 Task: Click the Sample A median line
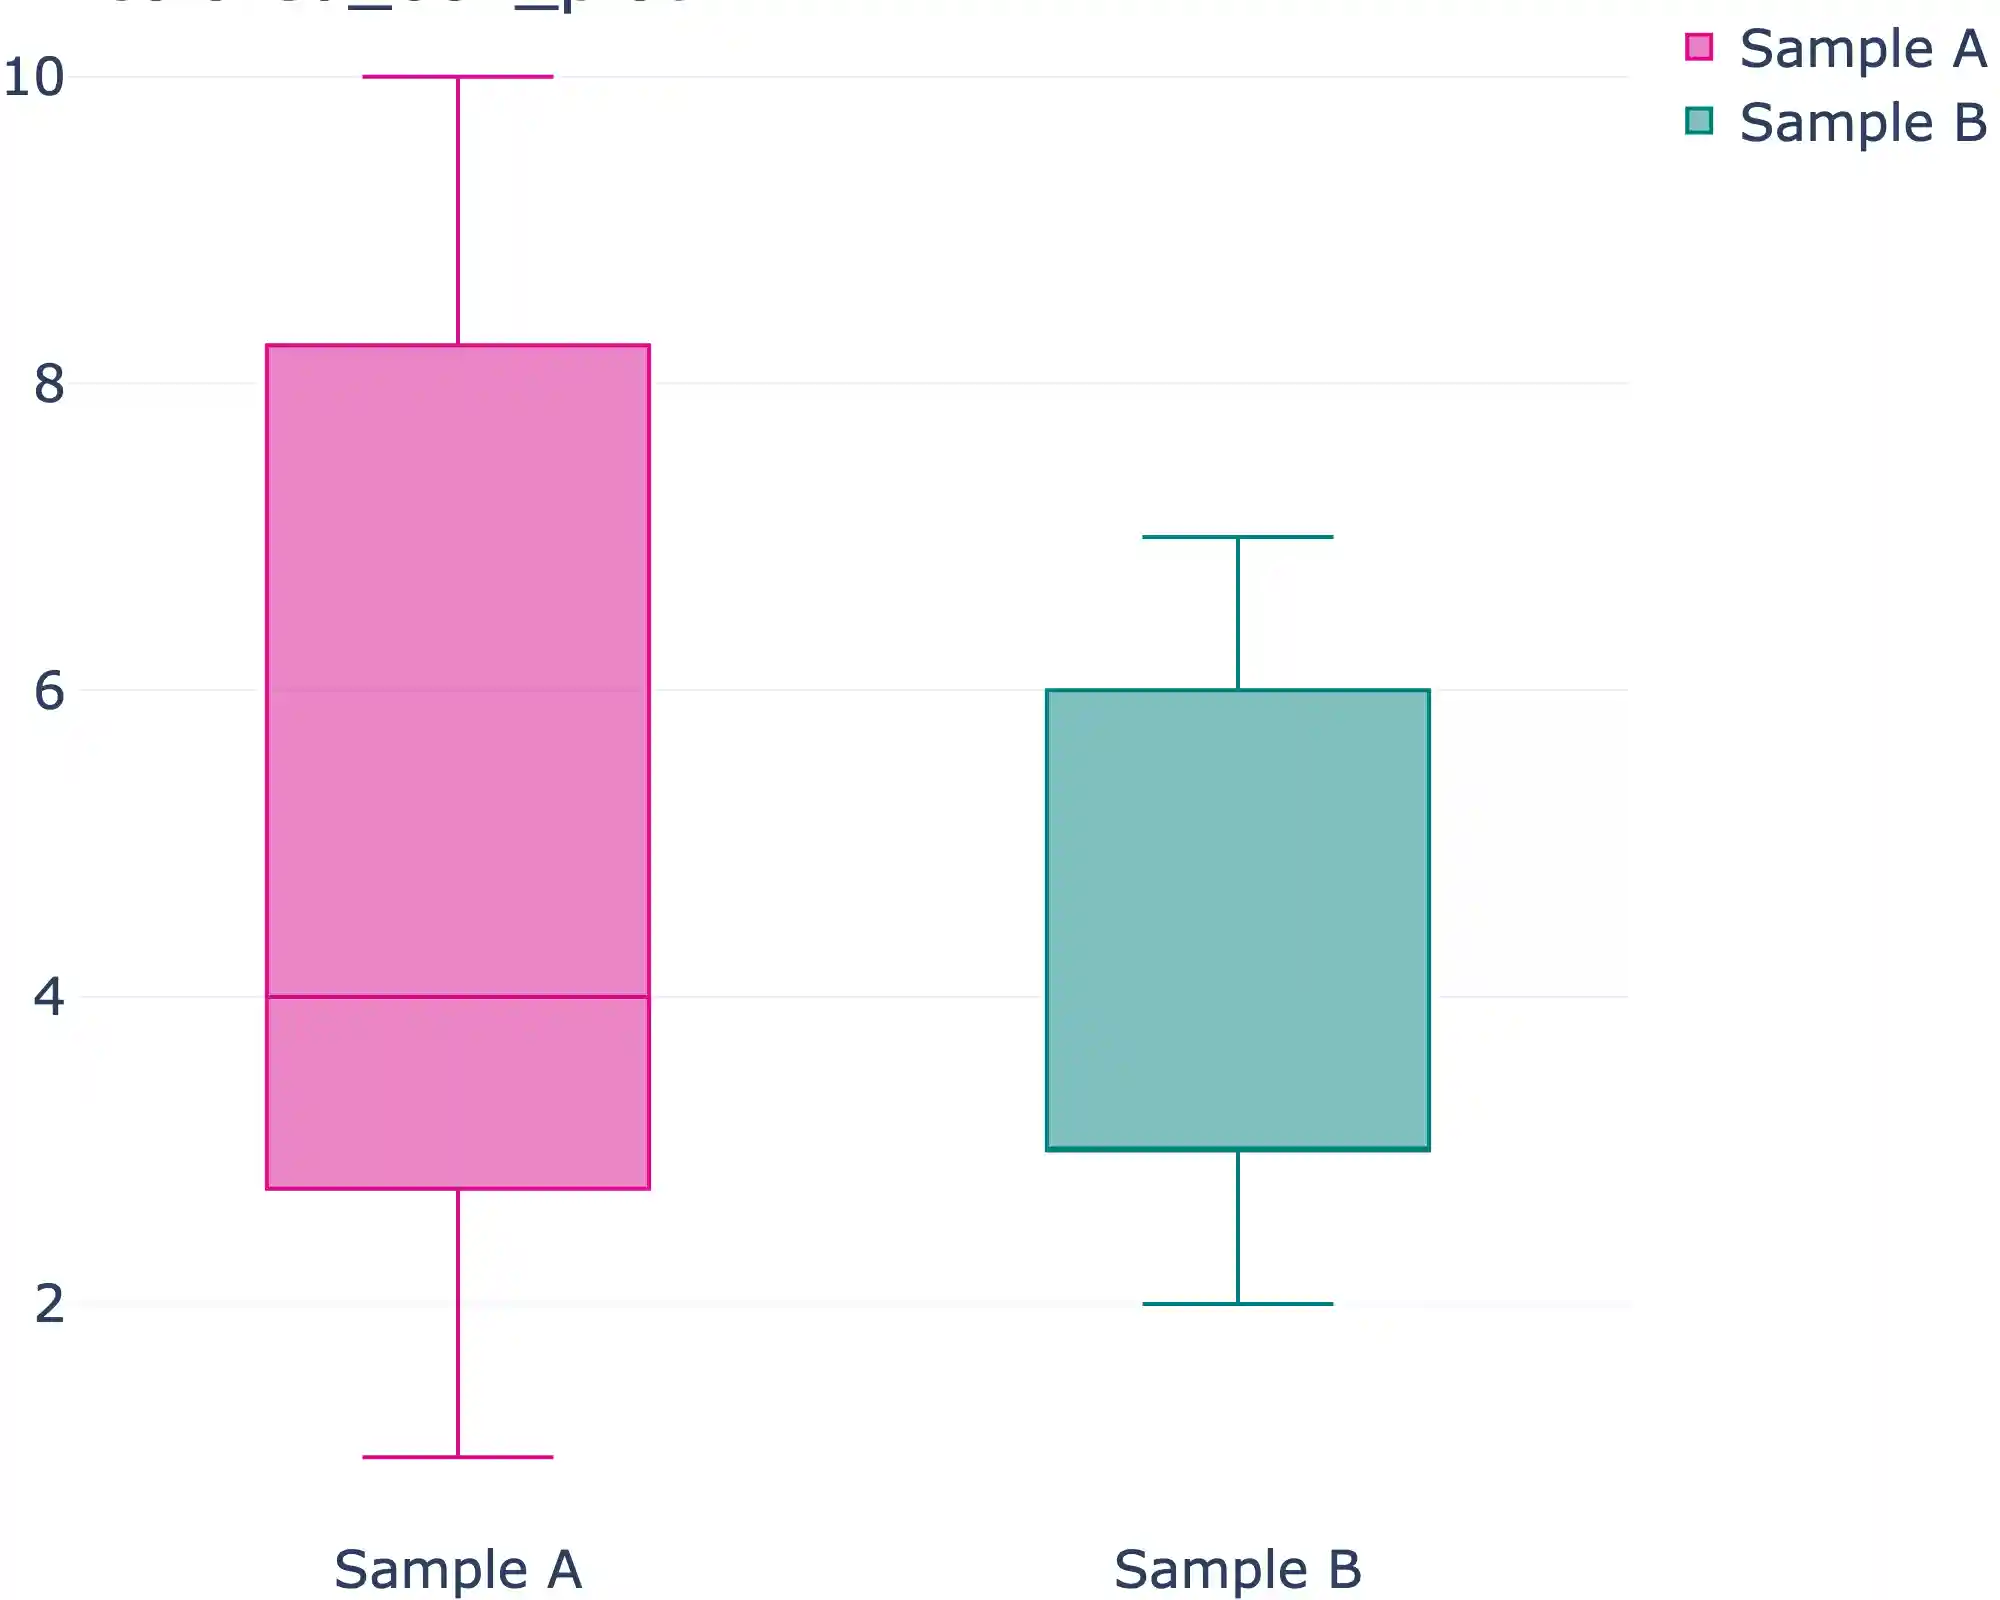click(458, 996)
